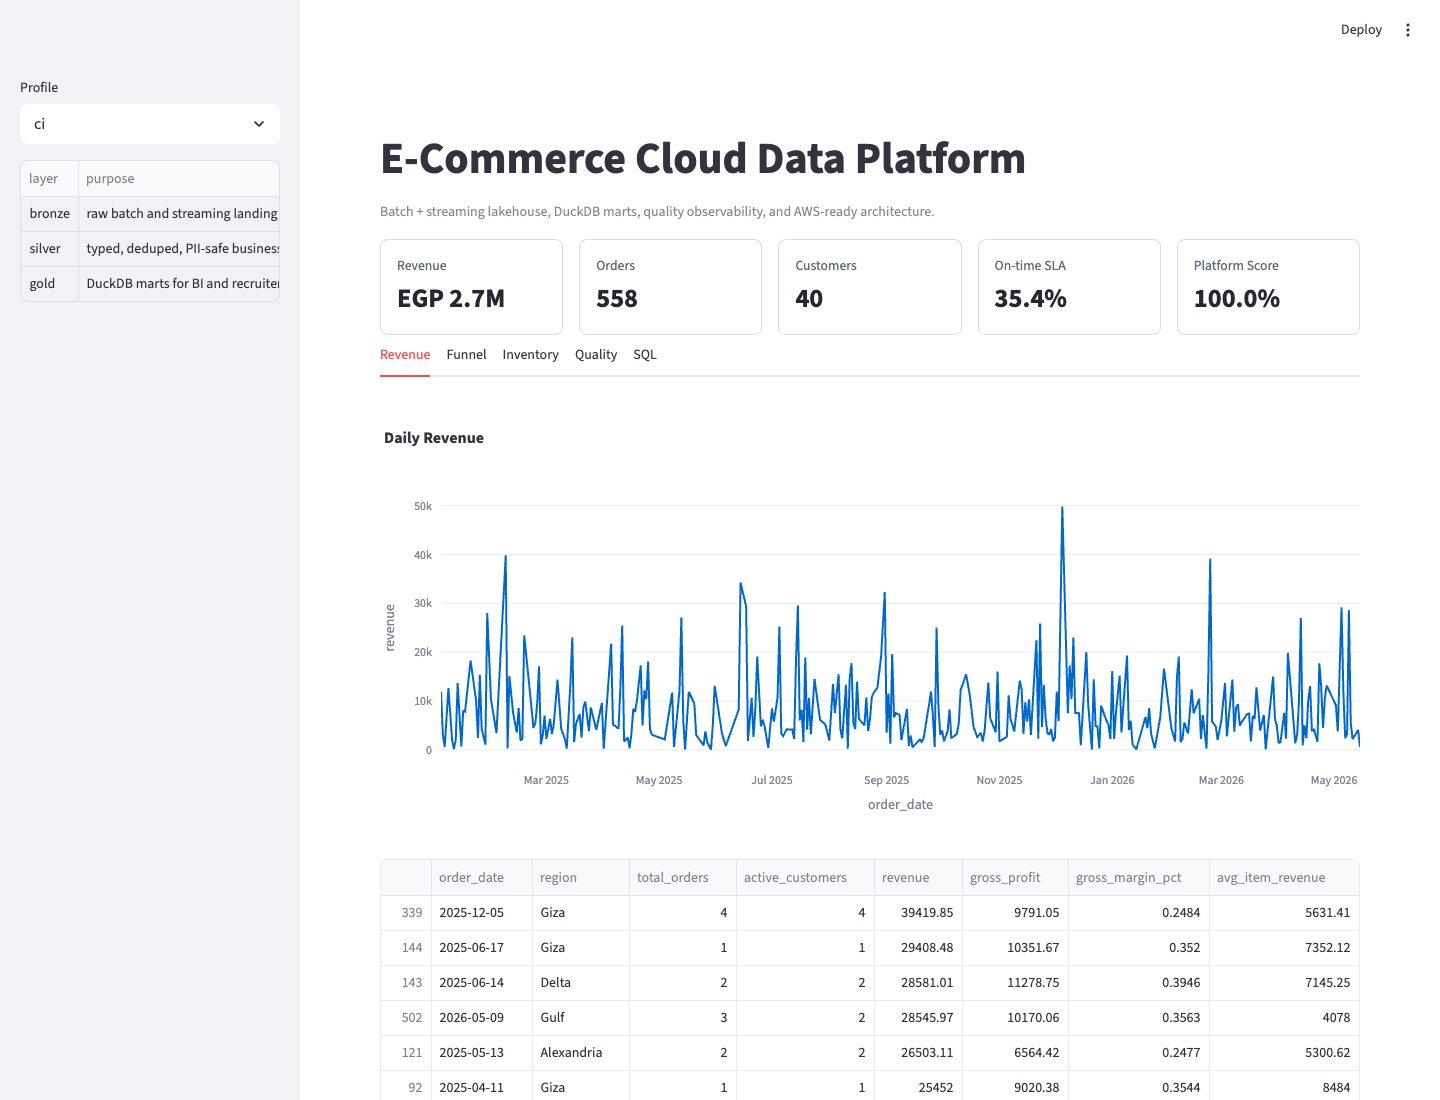Click the purpose column header in sidebar
Screen dimensions: 1440x1100
point(179,179)
